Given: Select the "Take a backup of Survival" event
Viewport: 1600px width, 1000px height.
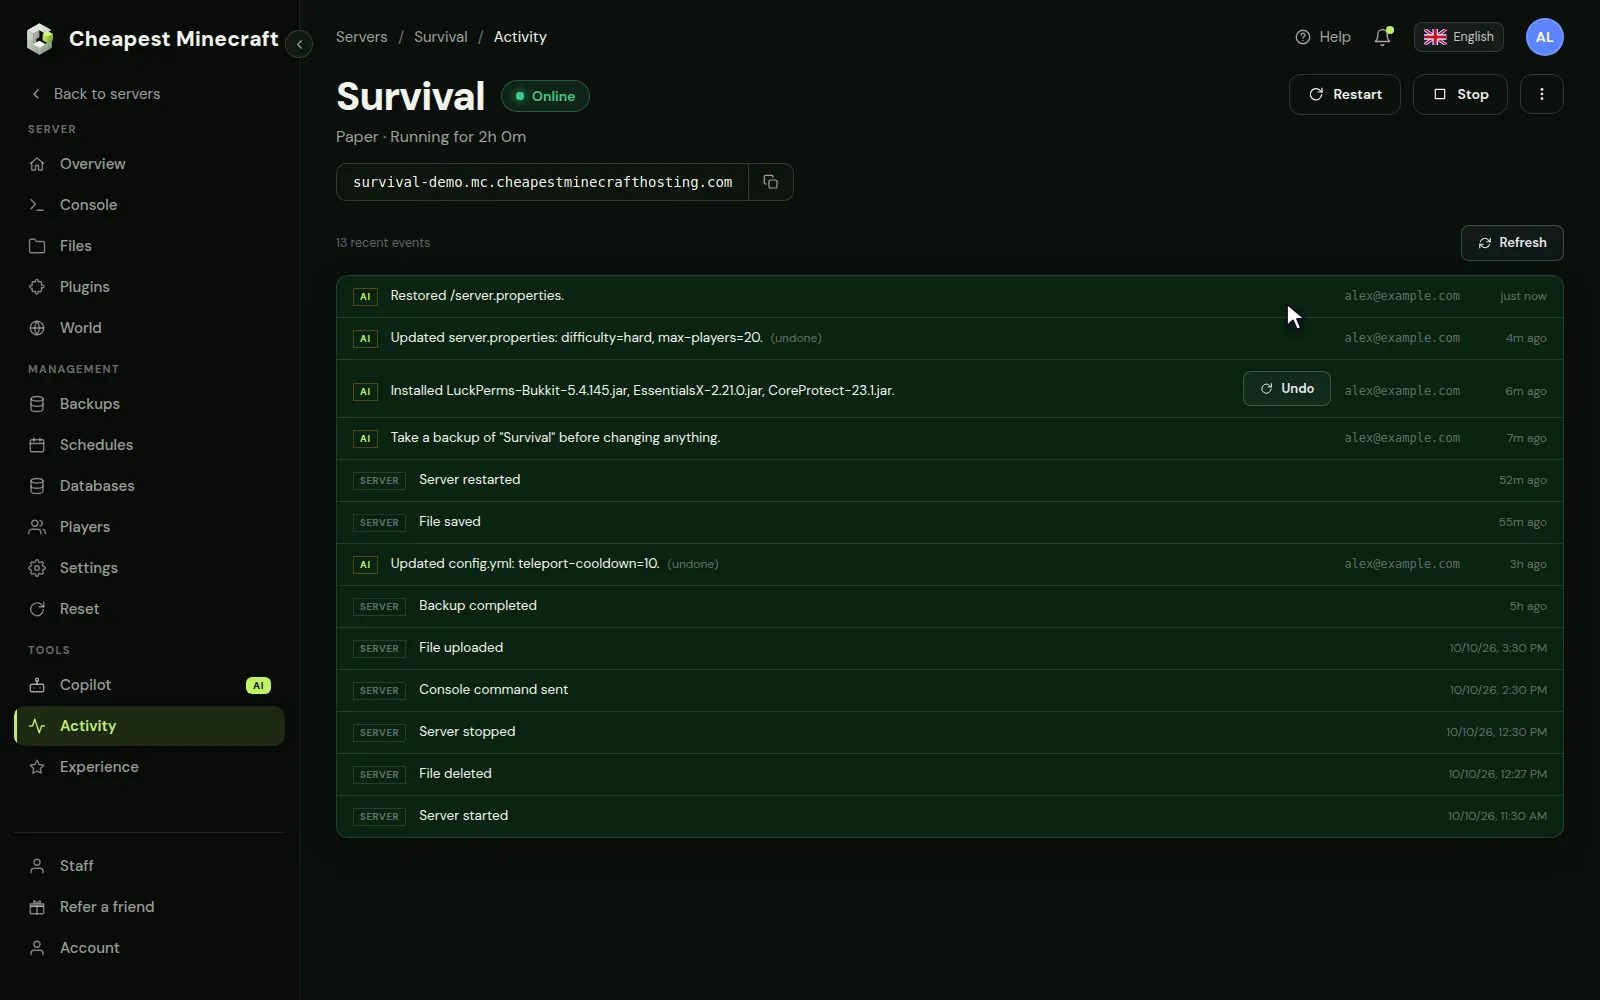Looking at the screenshot, I should [x=950, y=439].
